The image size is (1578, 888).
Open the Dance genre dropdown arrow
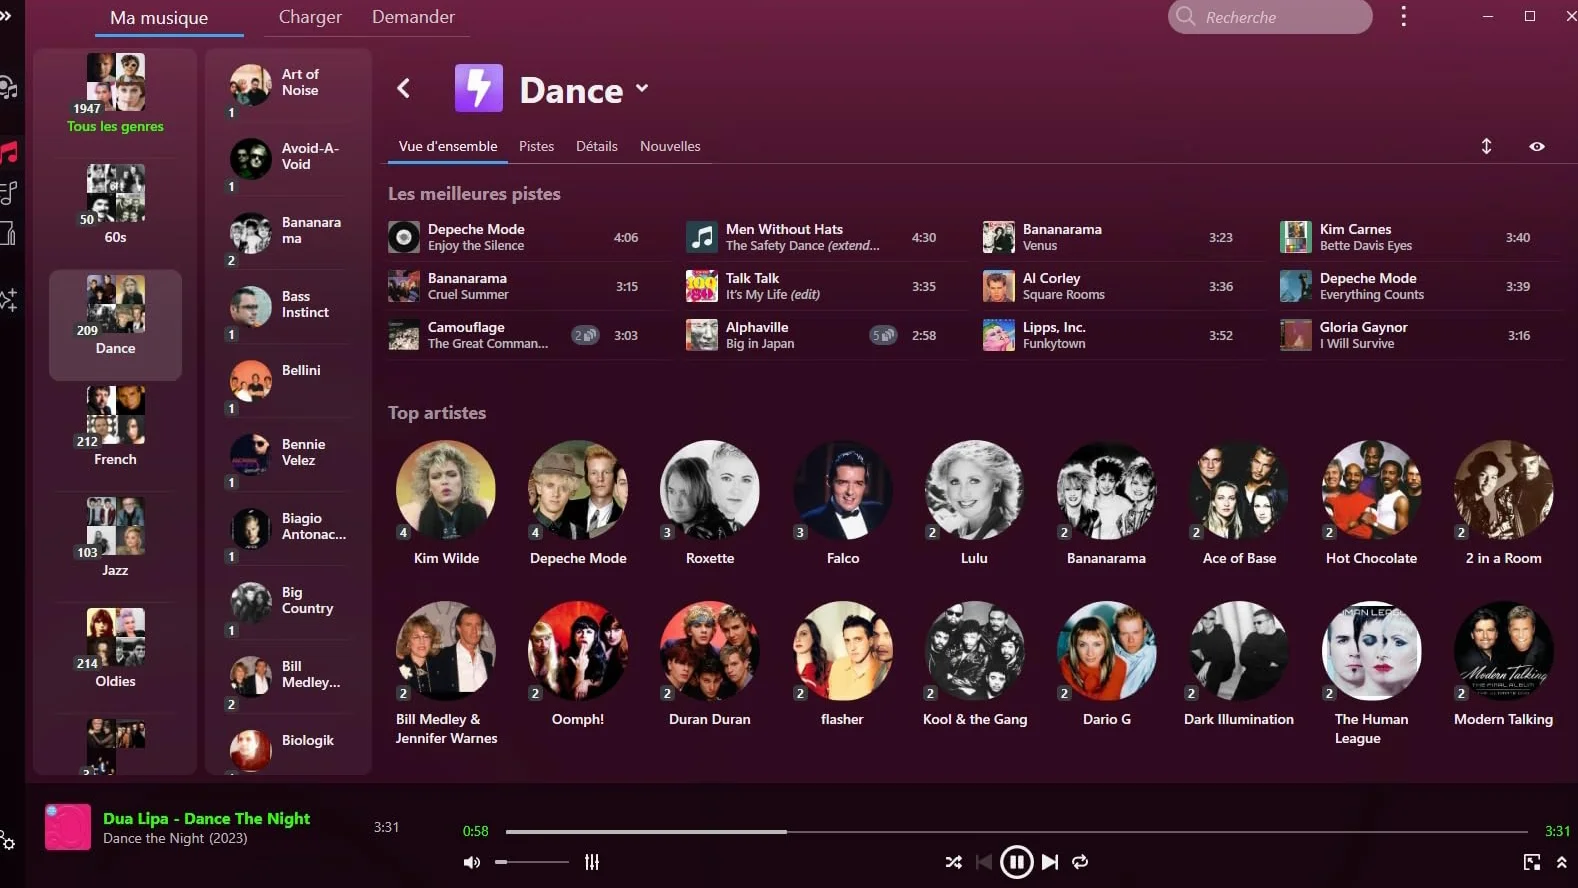(642, 88)
